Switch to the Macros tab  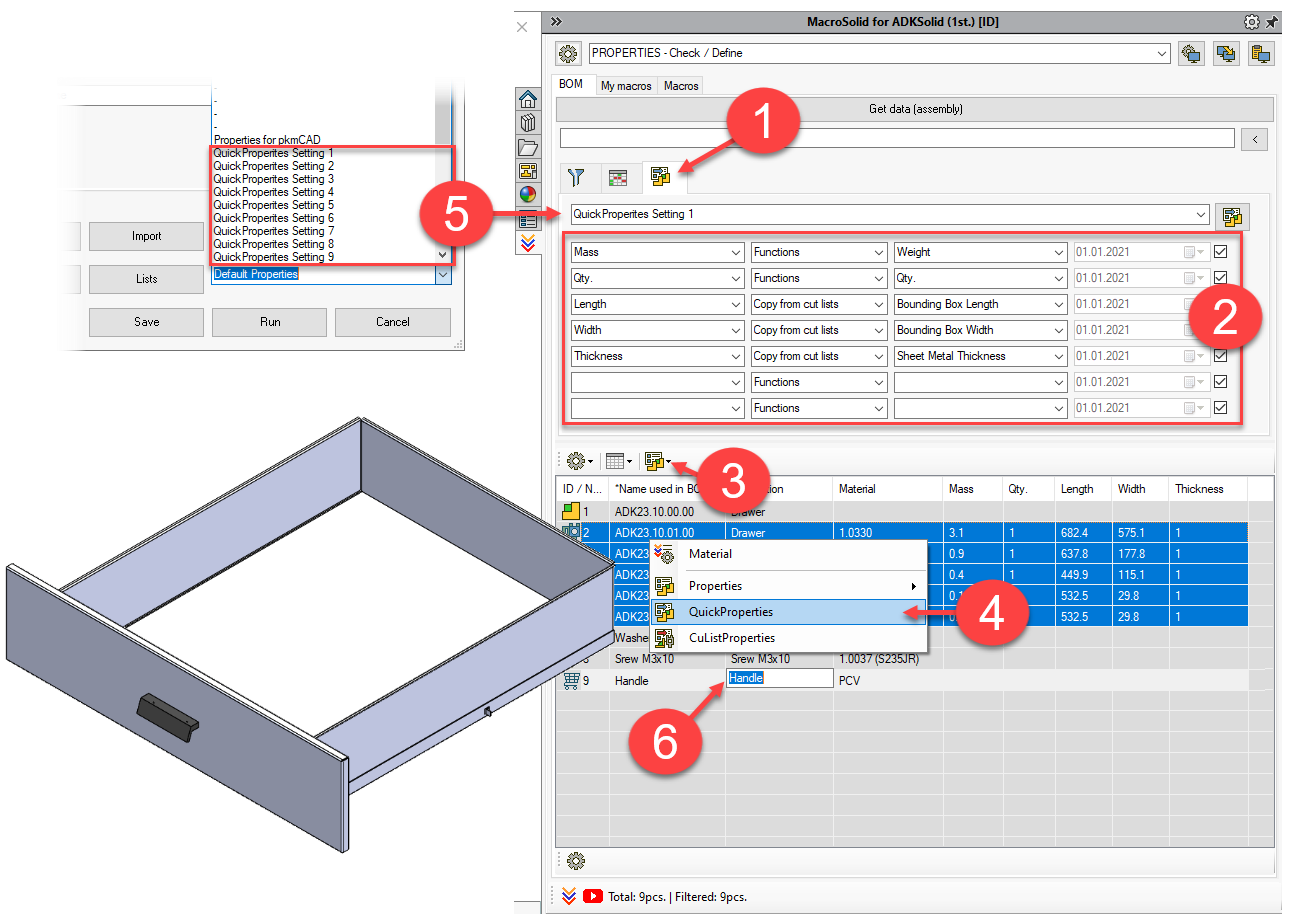[x=681, y=86]
